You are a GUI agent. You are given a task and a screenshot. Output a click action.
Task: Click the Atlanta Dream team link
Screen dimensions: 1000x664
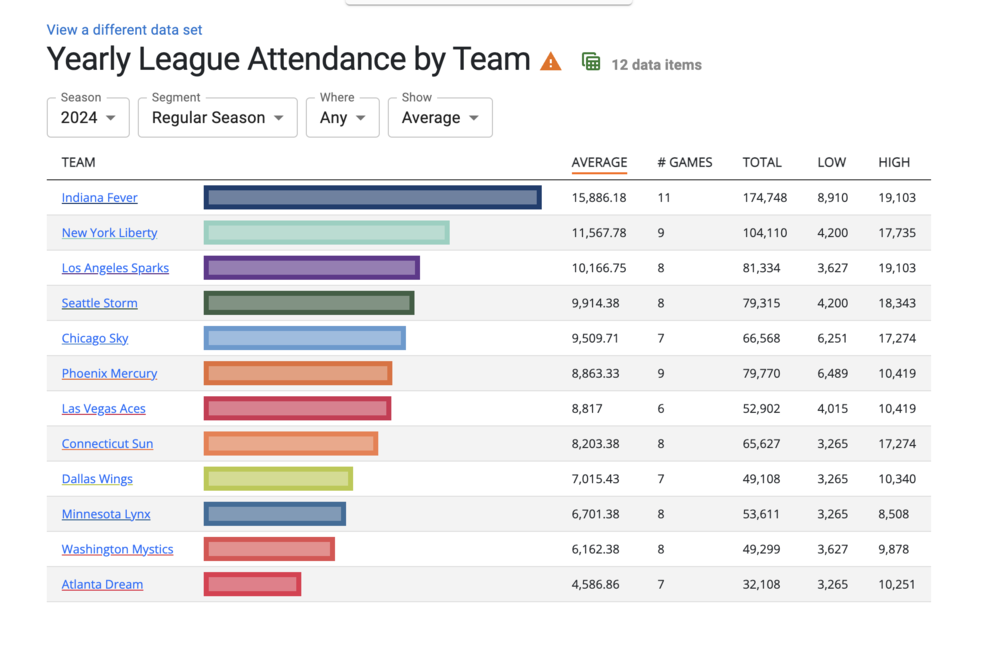(102, 584)
